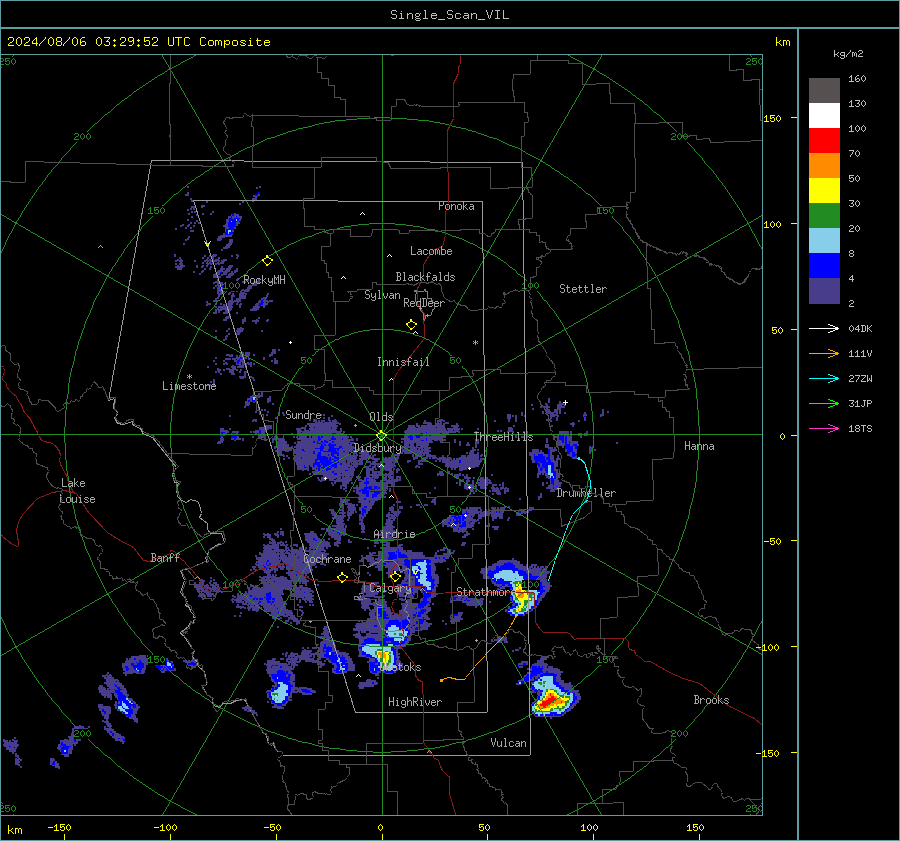
Task: Click the Lacombe city label
Action: click(x=431, y=251)
